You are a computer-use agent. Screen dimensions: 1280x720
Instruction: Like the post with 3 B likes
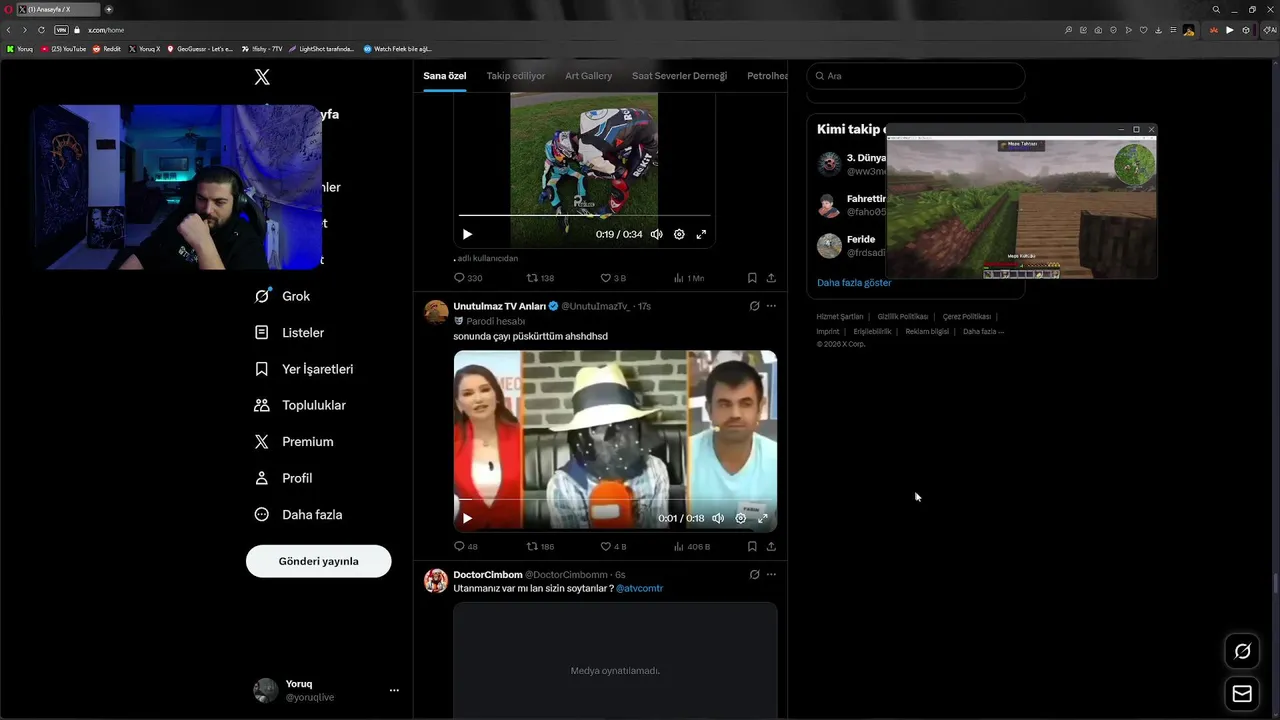[612, 278]
